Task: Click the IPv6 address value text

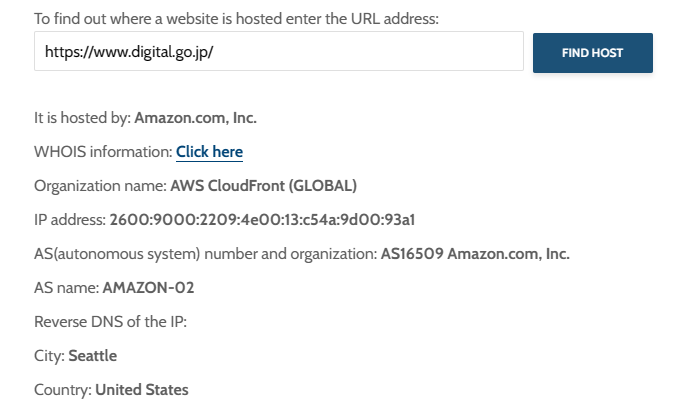Action: [262, 220]
